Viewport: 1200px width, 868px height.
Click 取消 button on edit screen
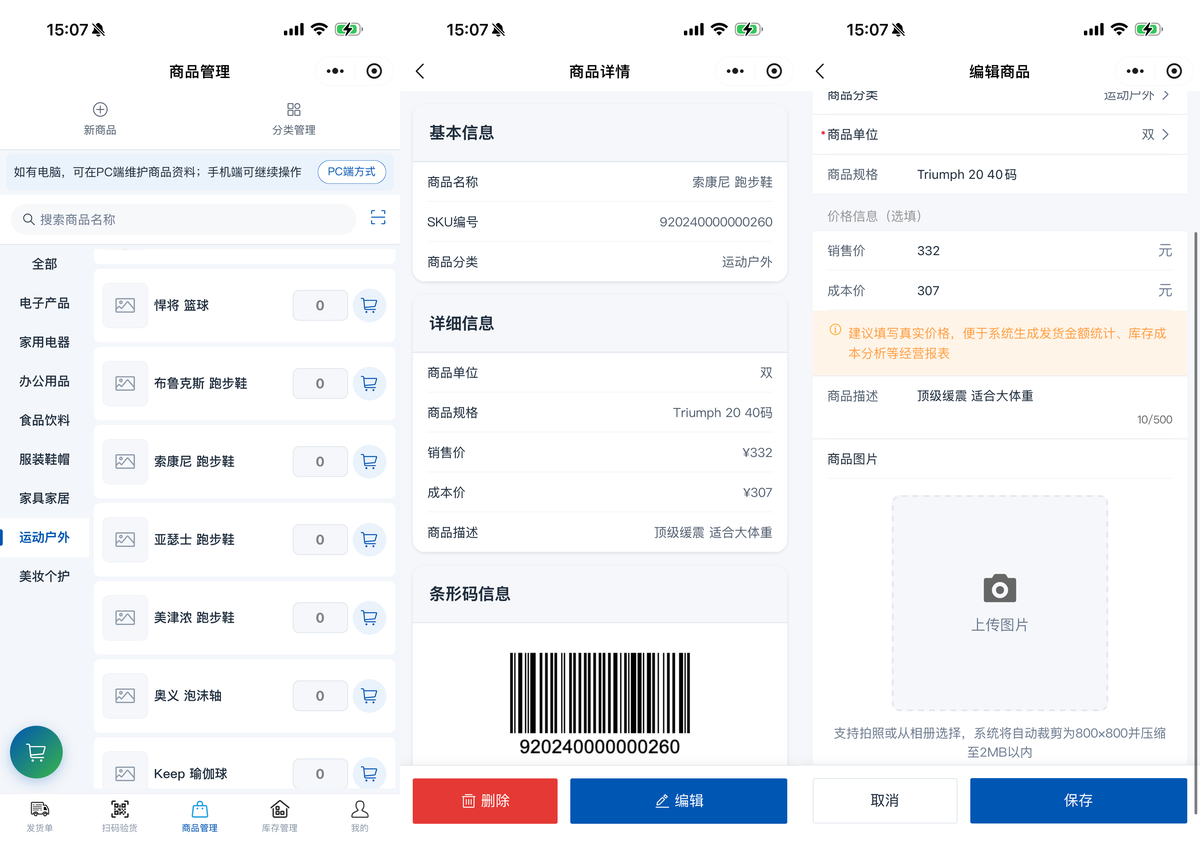(885, 801)
